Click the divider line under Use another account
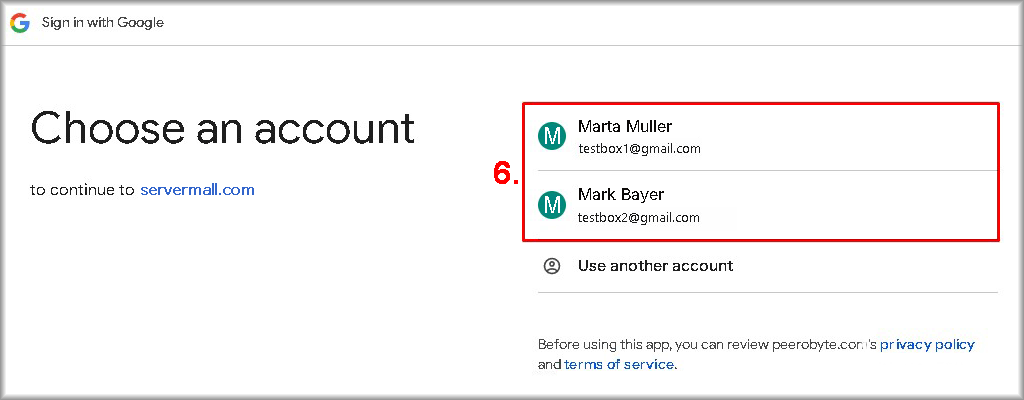This screenshot has height=400, width=1024. (768, 292)
